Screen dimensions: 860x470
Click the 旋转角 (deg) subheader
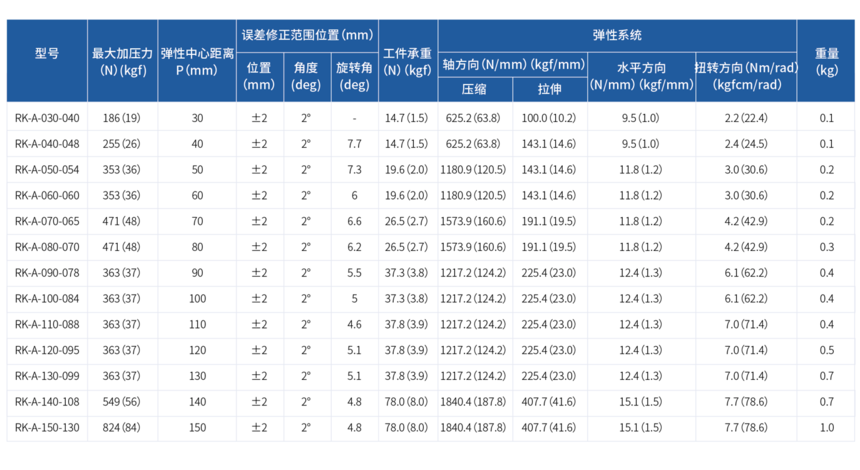point(354,76)
